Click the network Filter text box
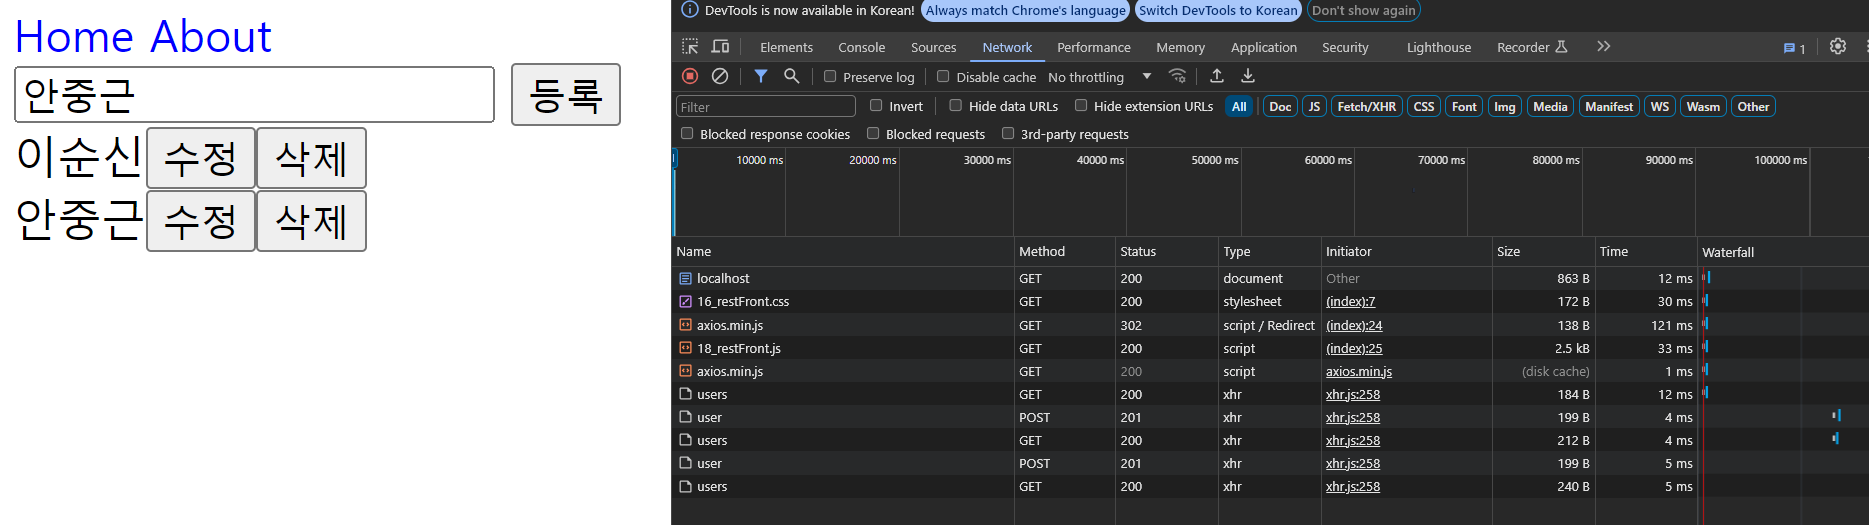The image size is (1869, 525). click(766, 107)
